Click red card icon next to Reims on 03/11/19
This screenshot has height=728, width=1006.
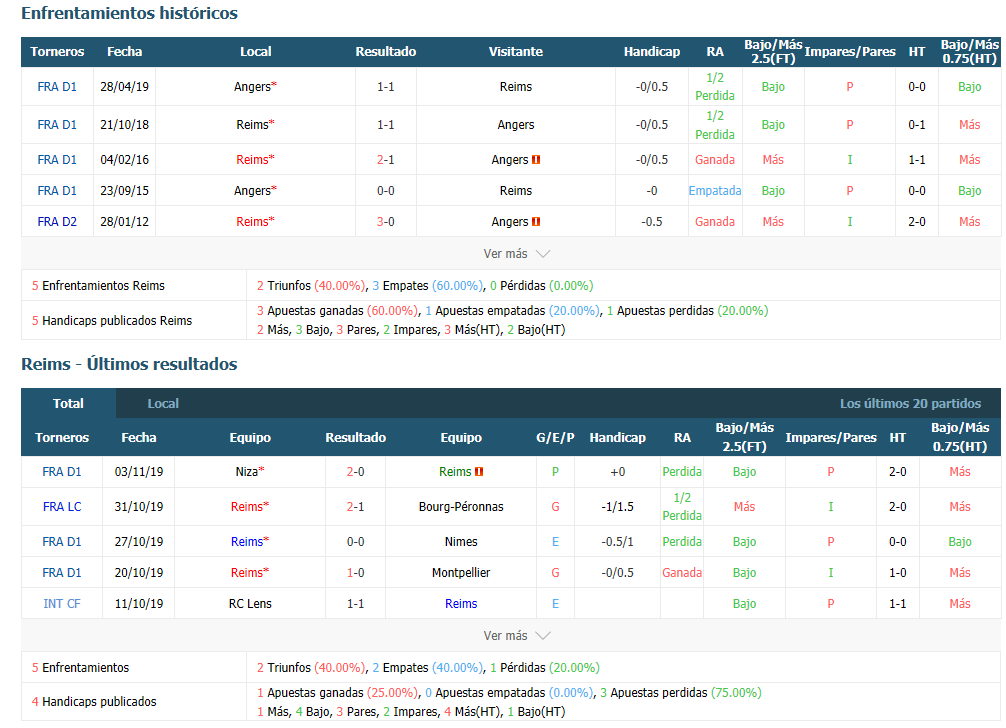[479, 471]
